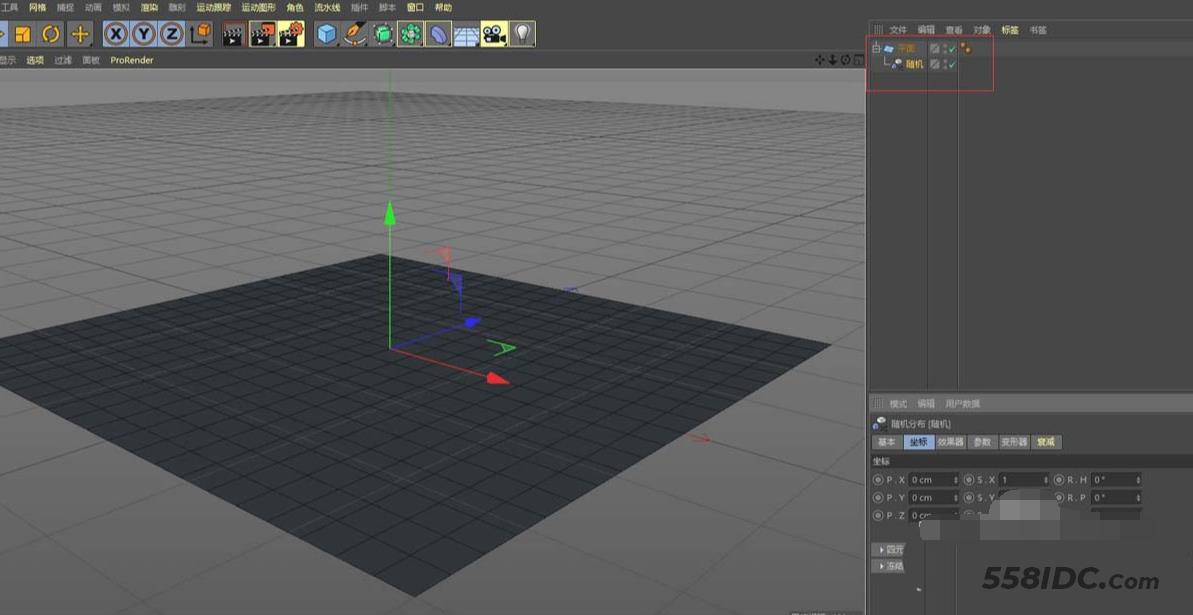
Task: Toggle the 随机 enable checkmark
Action: (x=952, y=65)
